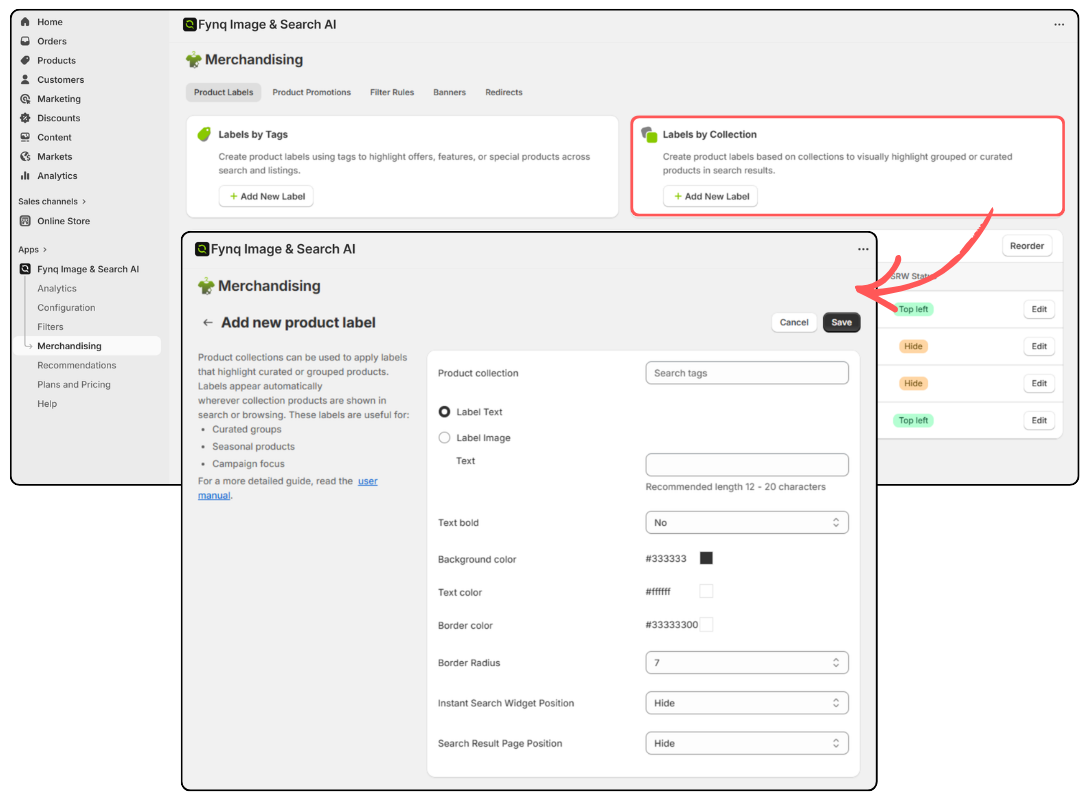
Task: Click the Merchandising icon in back window
Action: [x=194, y=60]
